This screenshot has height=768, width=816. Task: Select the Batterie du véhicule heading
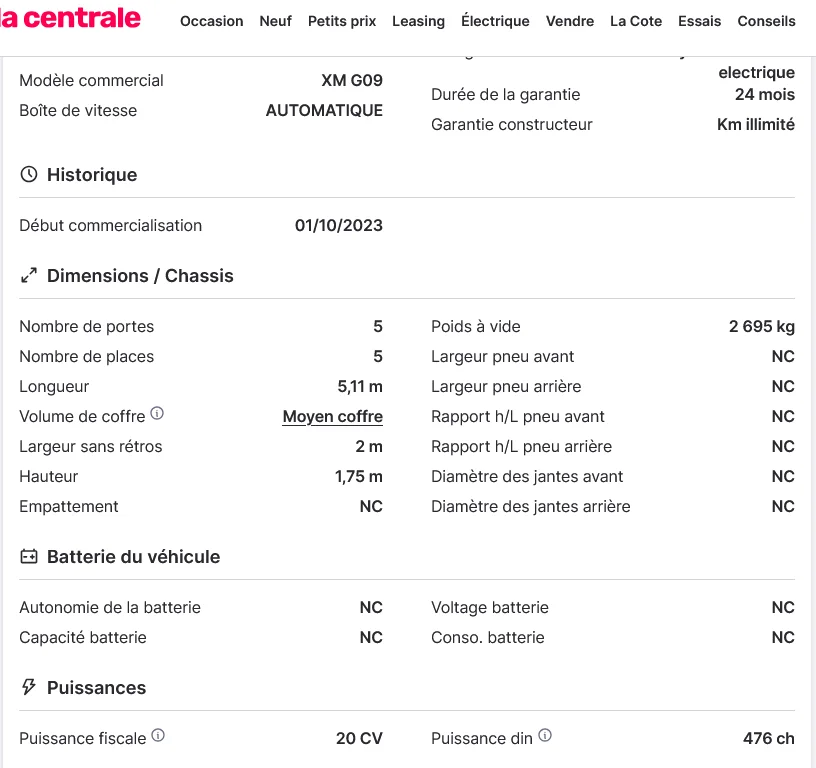pos(134,557)
